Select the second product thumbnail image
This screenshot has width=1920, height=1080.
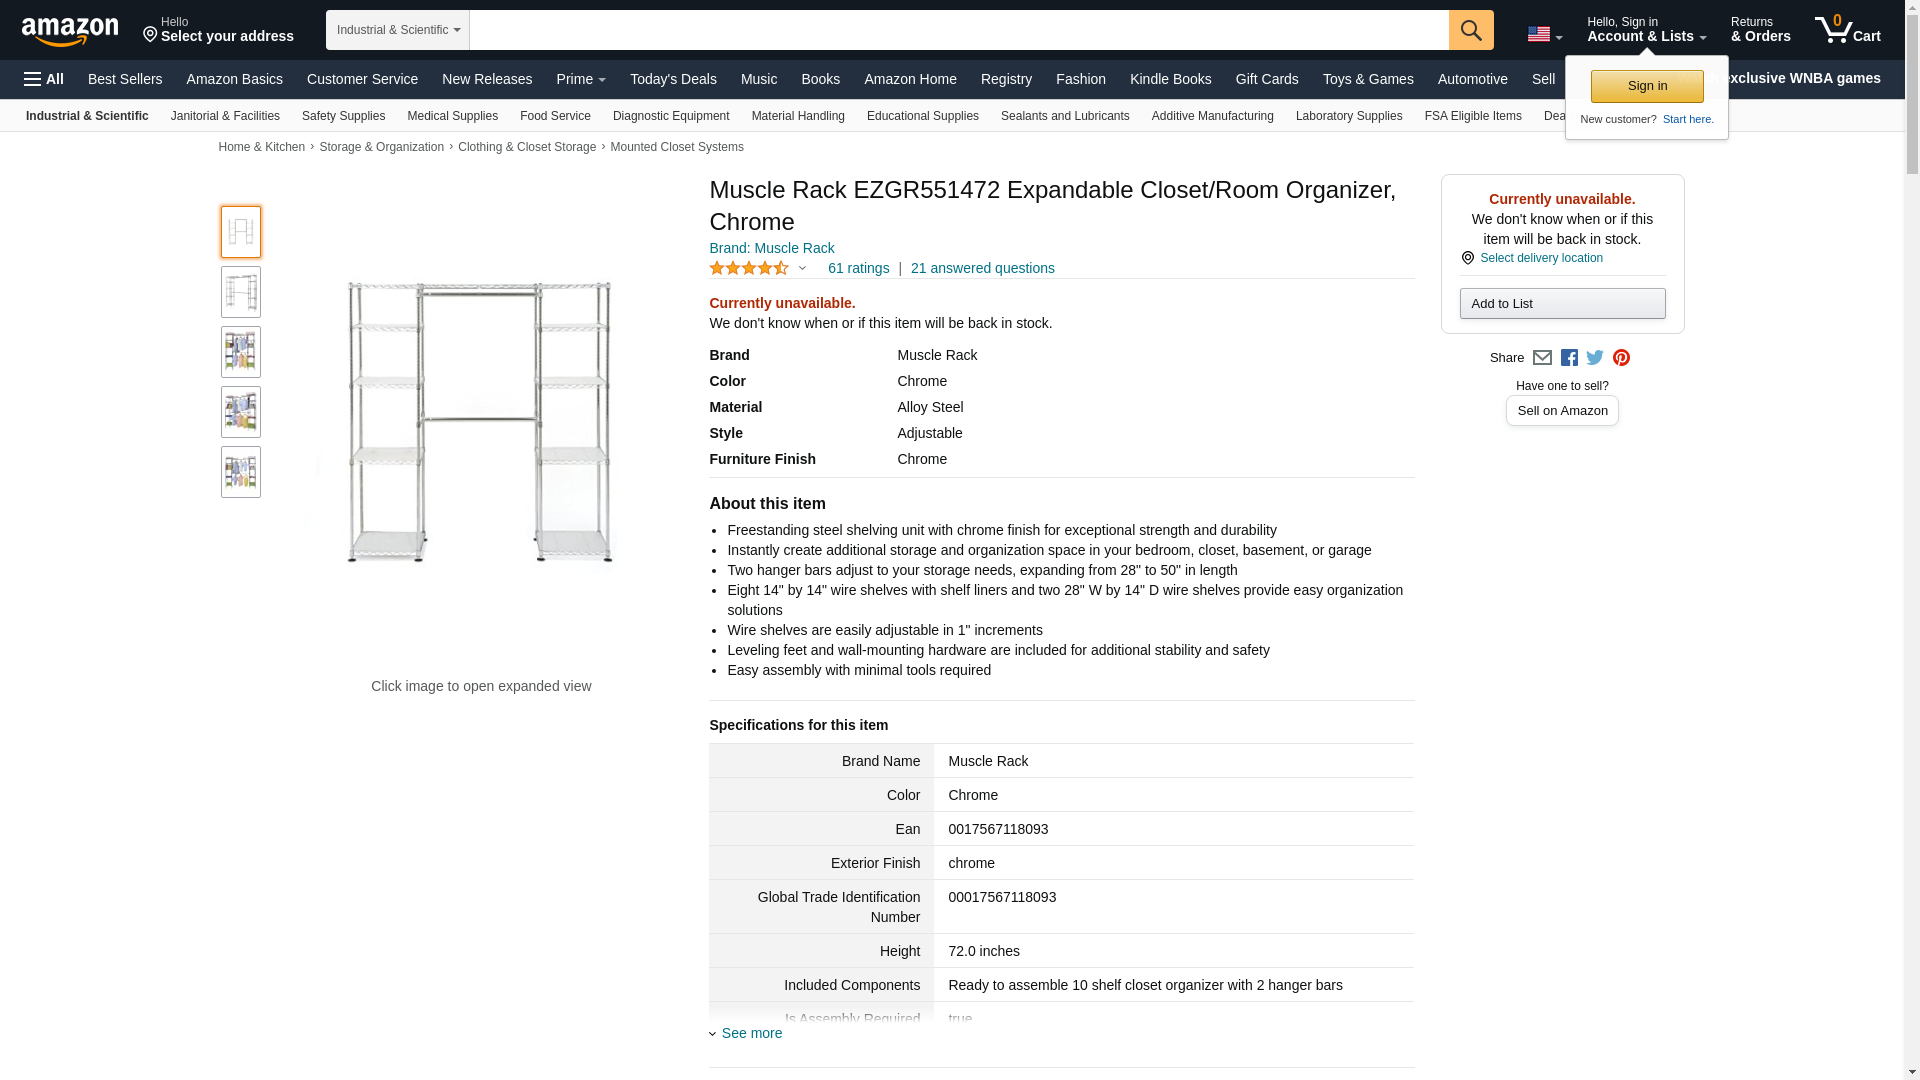pos(240,292)
